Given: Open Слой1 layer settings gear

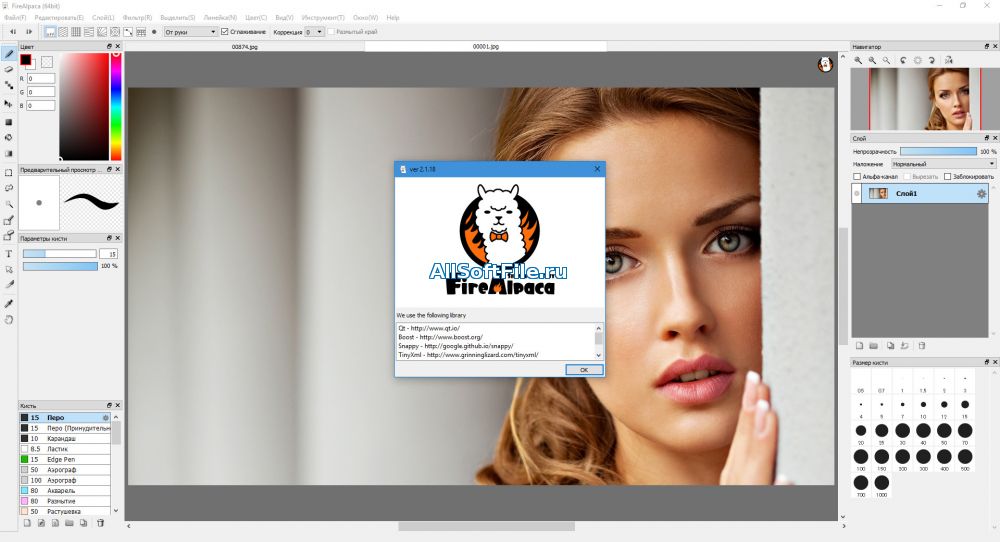Looking at the screenshot, I should [x=981, y=194].
